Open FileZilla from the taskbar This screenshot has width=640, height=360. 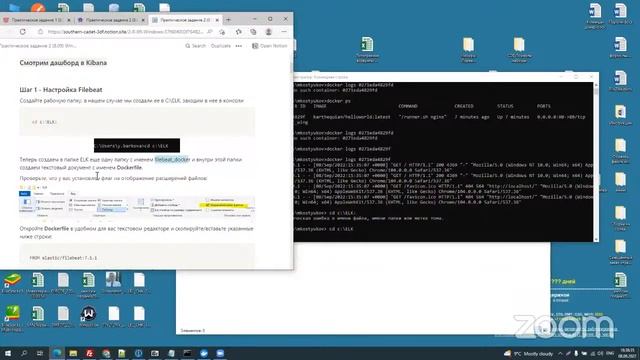tap(89, 353)
